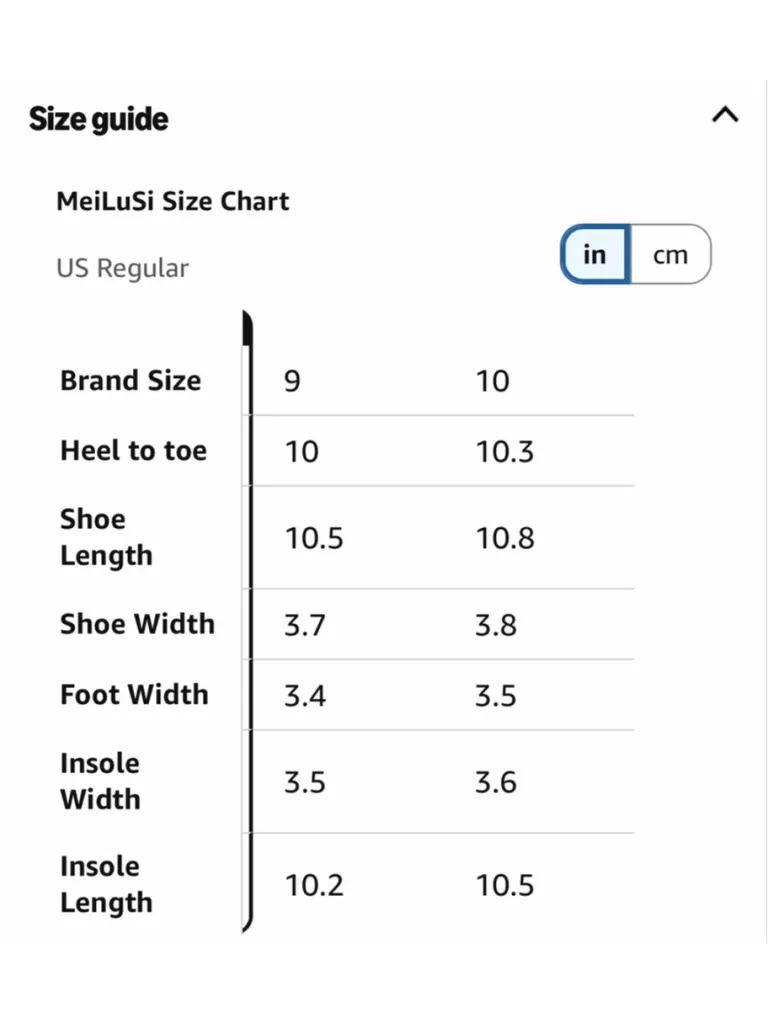
Task: Click the 10.3 heel to toe value
Action: coord(505,452)
